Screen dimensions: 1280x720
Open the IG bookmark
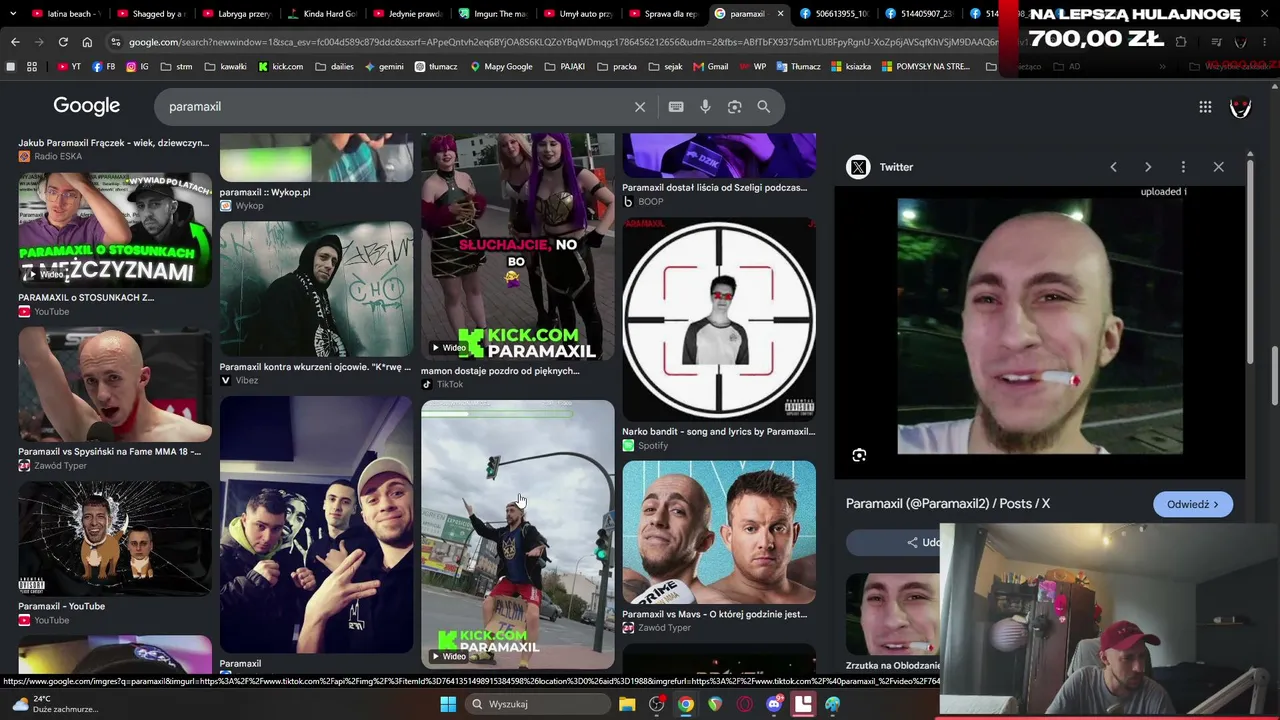point(137,67)
